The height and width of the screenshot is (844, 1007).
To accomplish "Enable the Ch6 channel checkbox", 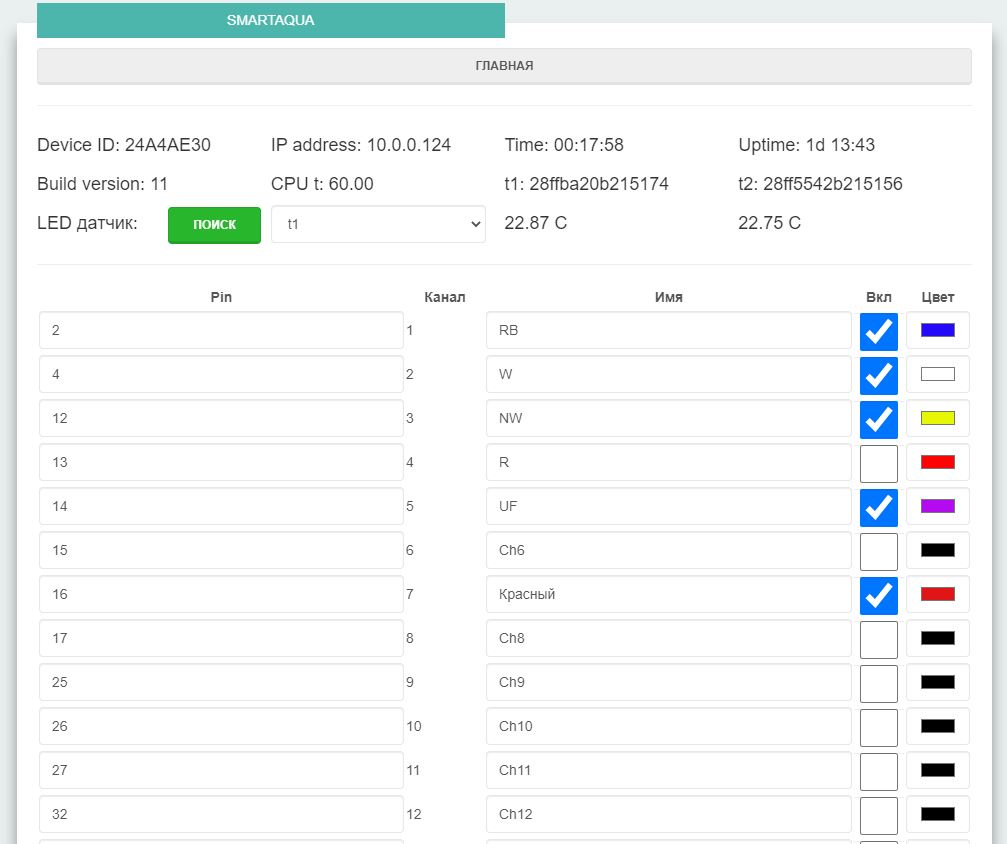I will [x=878, y=551].
